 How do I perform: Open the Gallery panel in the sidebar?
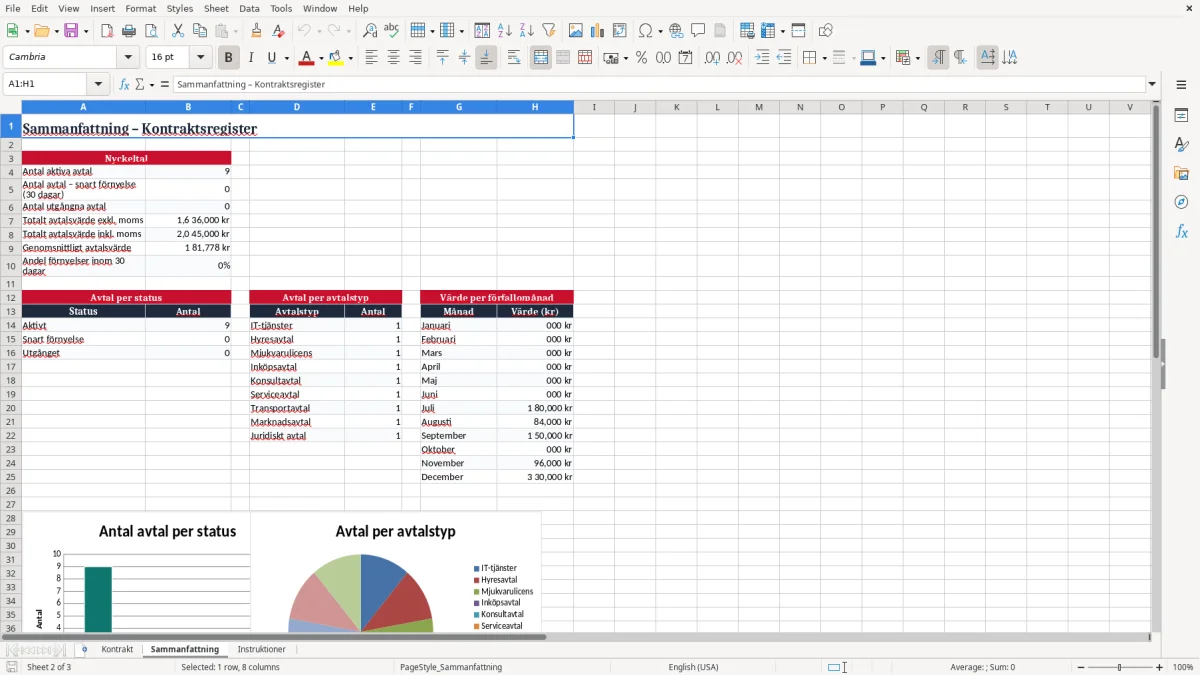[1181, 173]
